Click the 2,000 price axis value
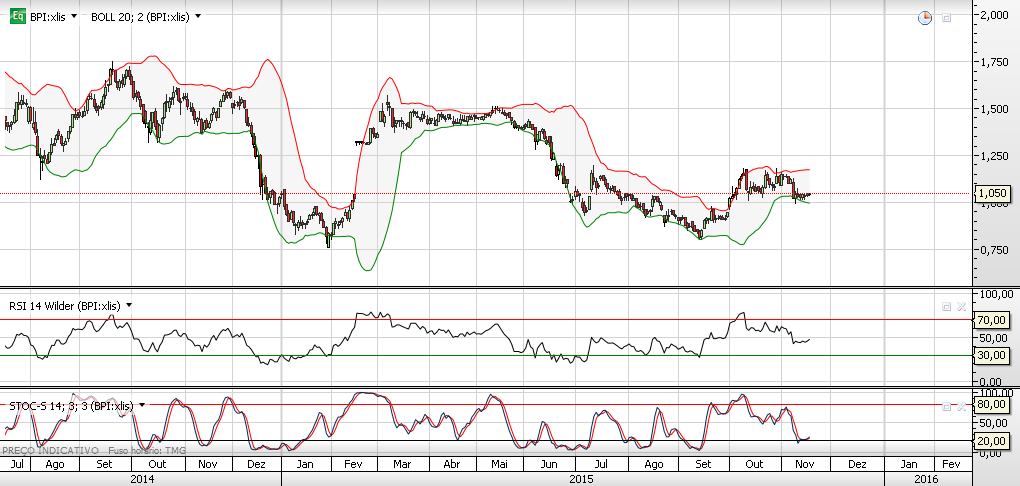The height and width of the screenshot is (486, 1020). (994, 16)
